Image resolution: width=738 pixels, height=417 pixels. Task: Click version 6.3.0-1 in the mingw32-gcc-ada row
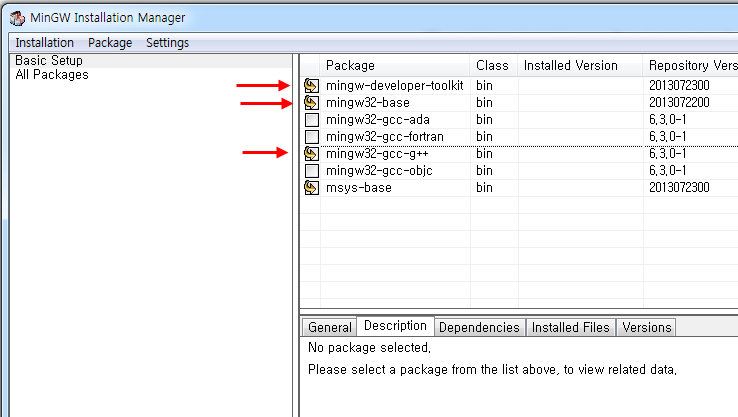(x=667, y=120)
